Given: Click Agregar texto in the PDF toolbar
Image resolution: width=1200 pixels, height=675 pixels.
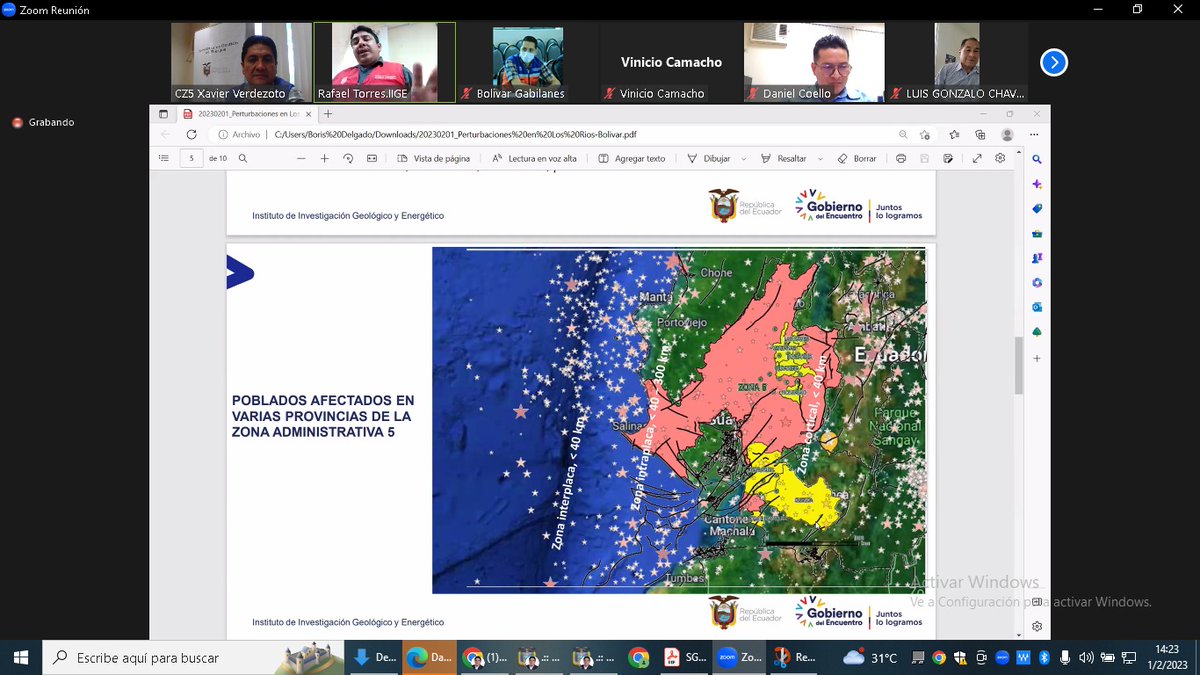Looking at the screenshot, I should click(631, 158).
